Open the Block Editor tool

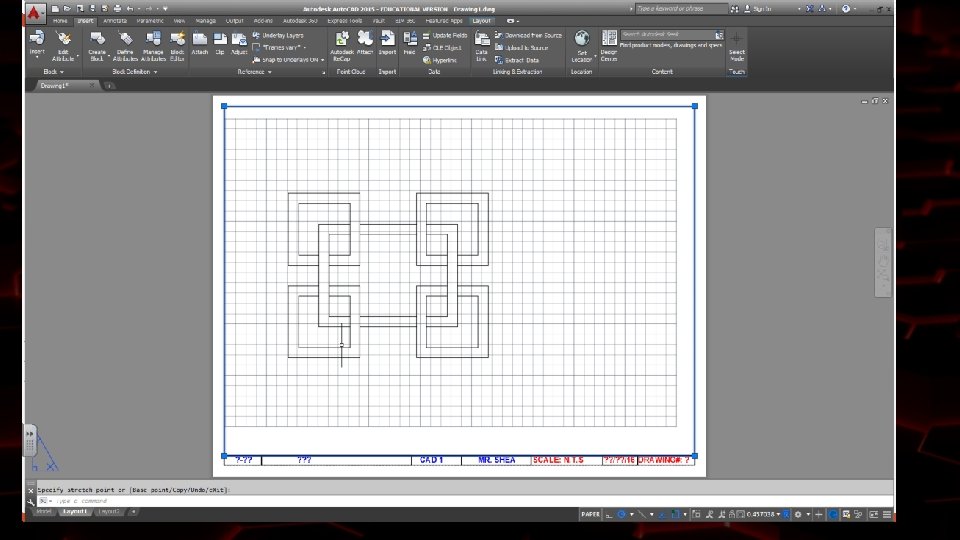[x=178, y=47]
